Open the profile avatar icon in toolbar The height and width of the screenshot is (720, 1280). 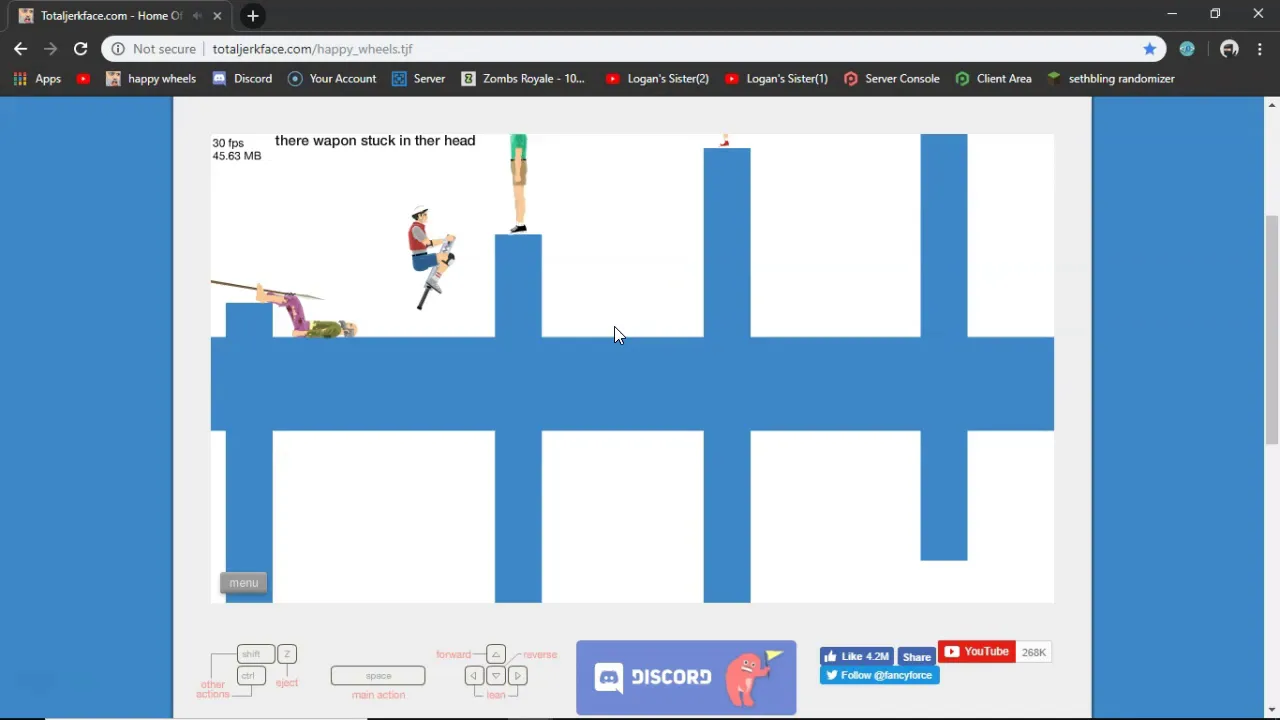(x=1229, y=49)
